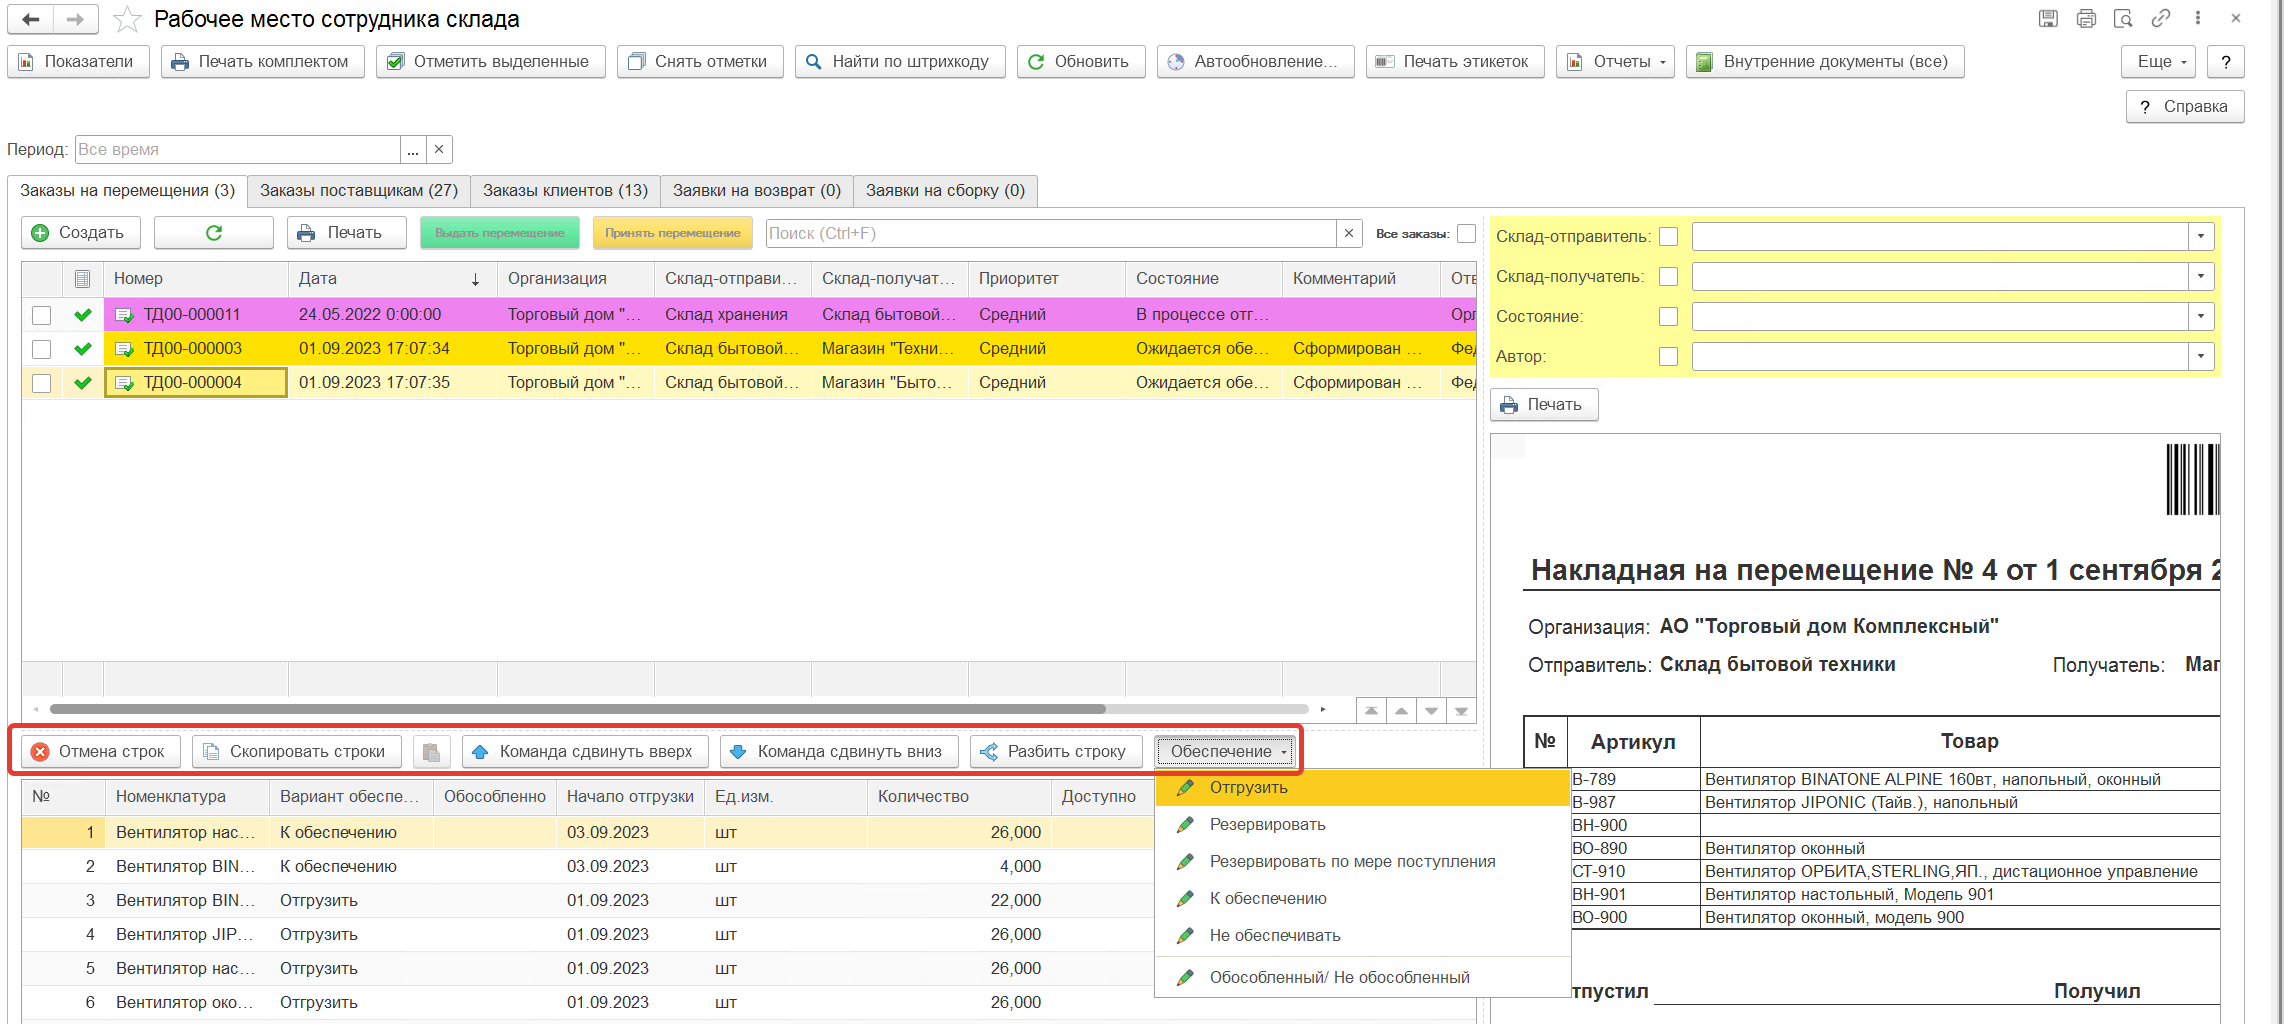Tick the checkbox for order ТД00-000004
This screenshot has width=2284, height=1024.
tap(41, 383)
